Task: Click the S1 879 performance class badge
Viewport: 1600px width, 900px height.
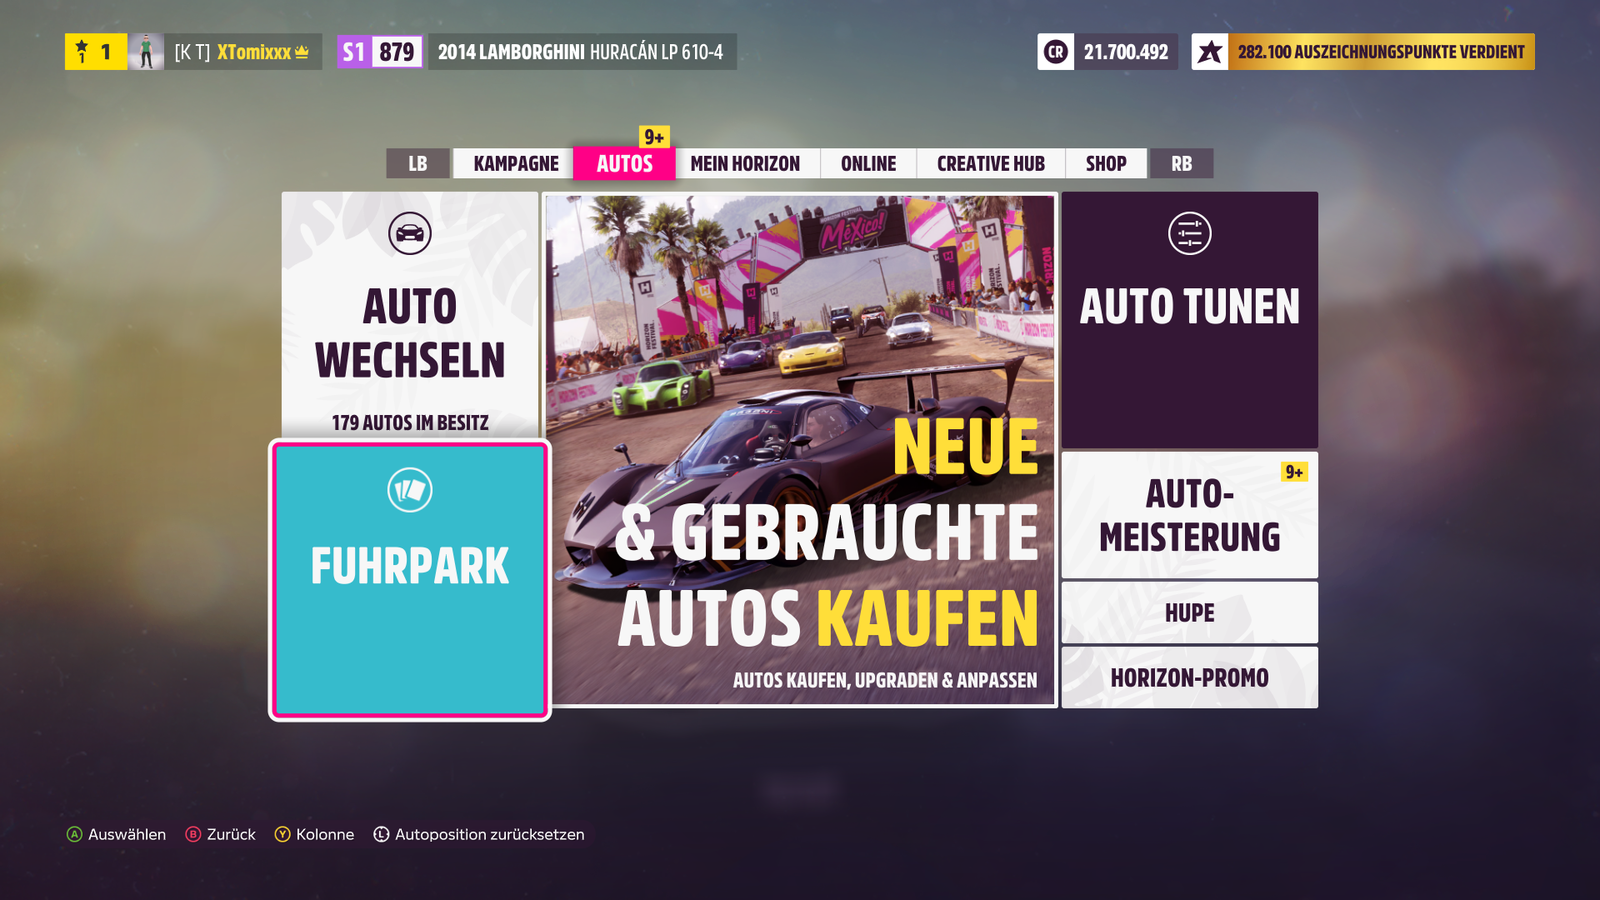Action: click(380, 52)
